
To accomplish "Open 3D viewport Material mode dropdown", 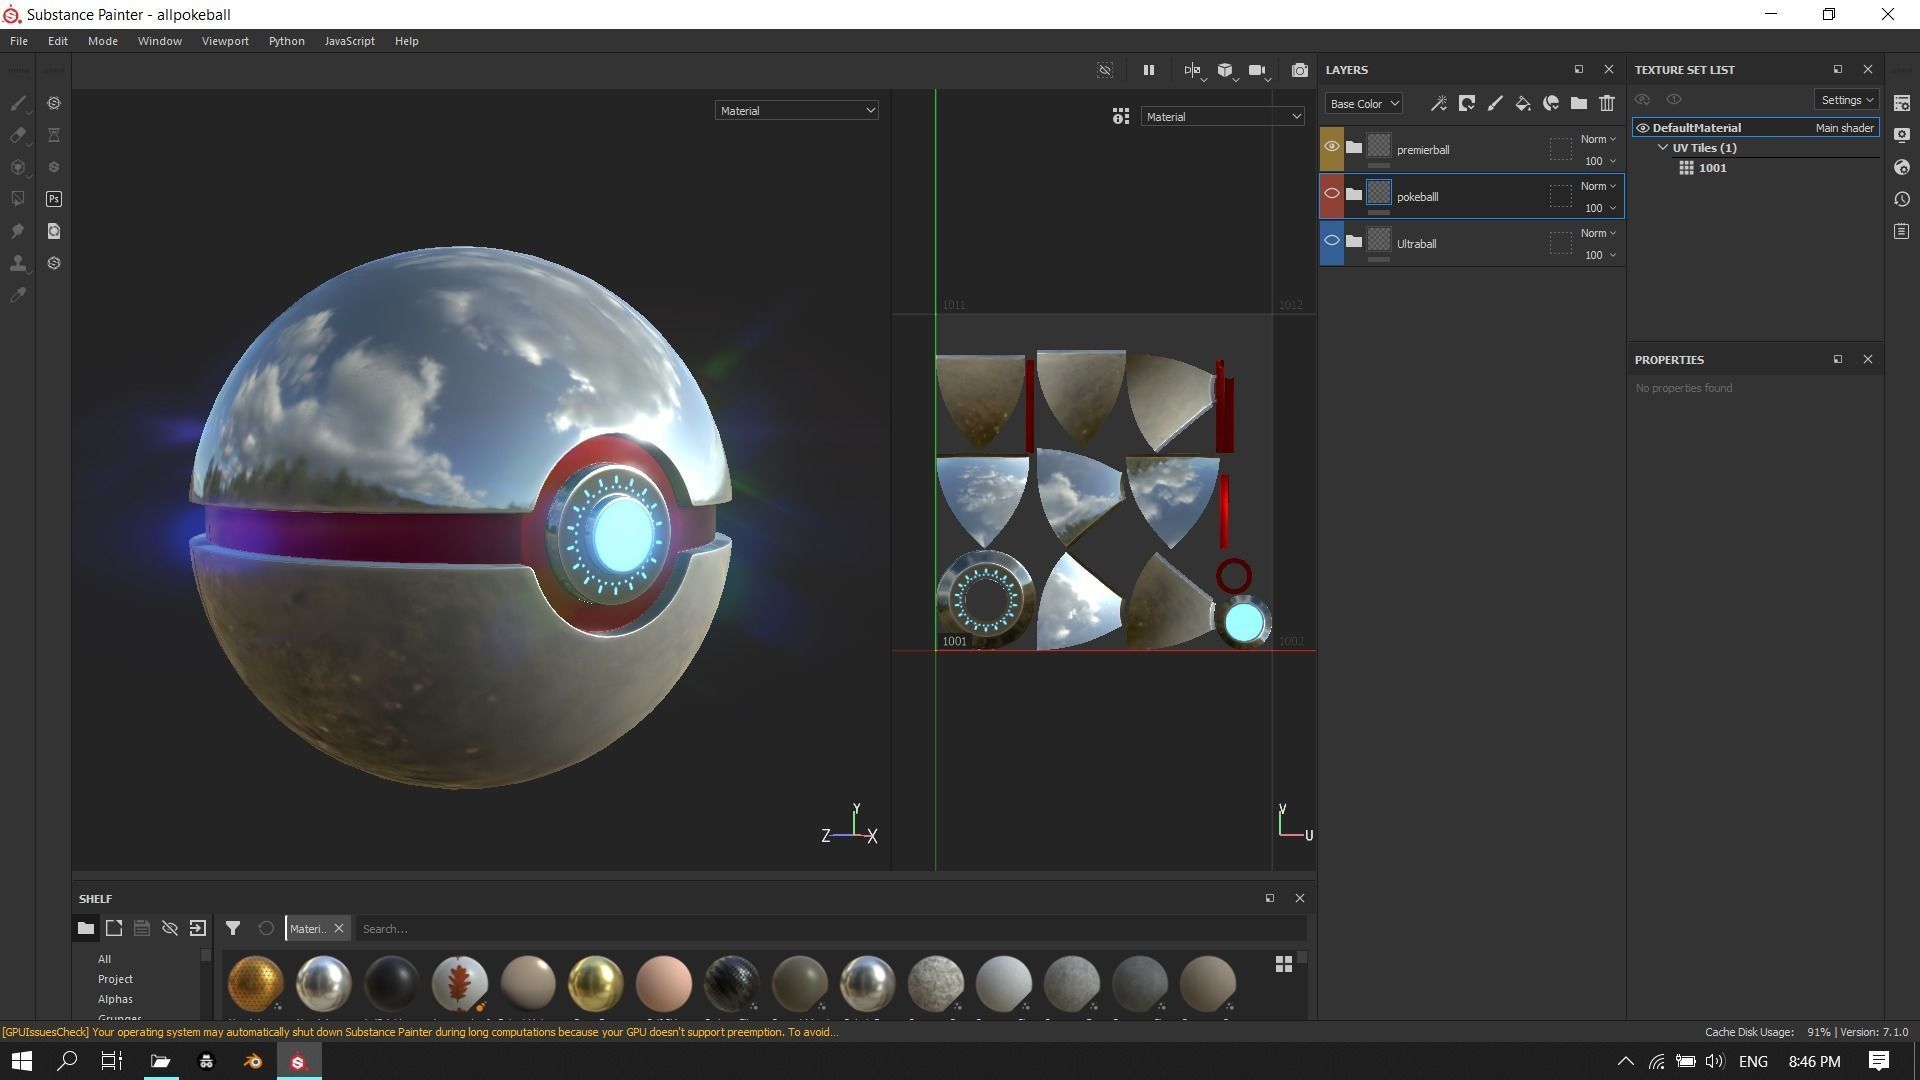I will (796, 111).
